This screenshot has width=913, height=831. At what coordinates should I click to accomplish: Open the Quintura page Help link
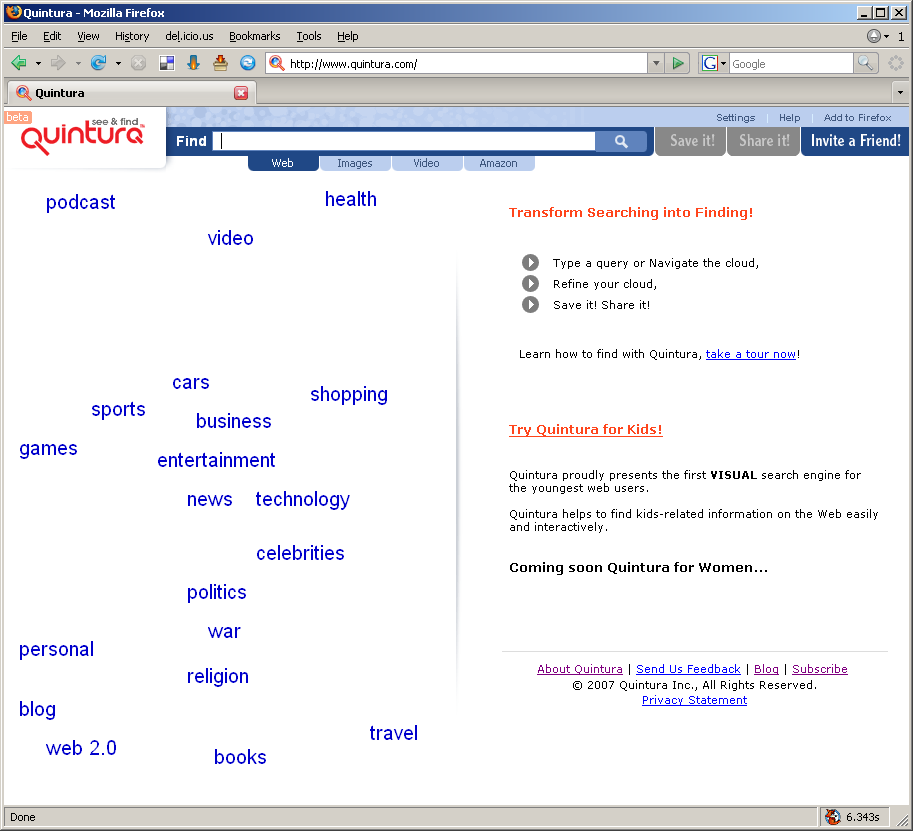tap(790, 118)
